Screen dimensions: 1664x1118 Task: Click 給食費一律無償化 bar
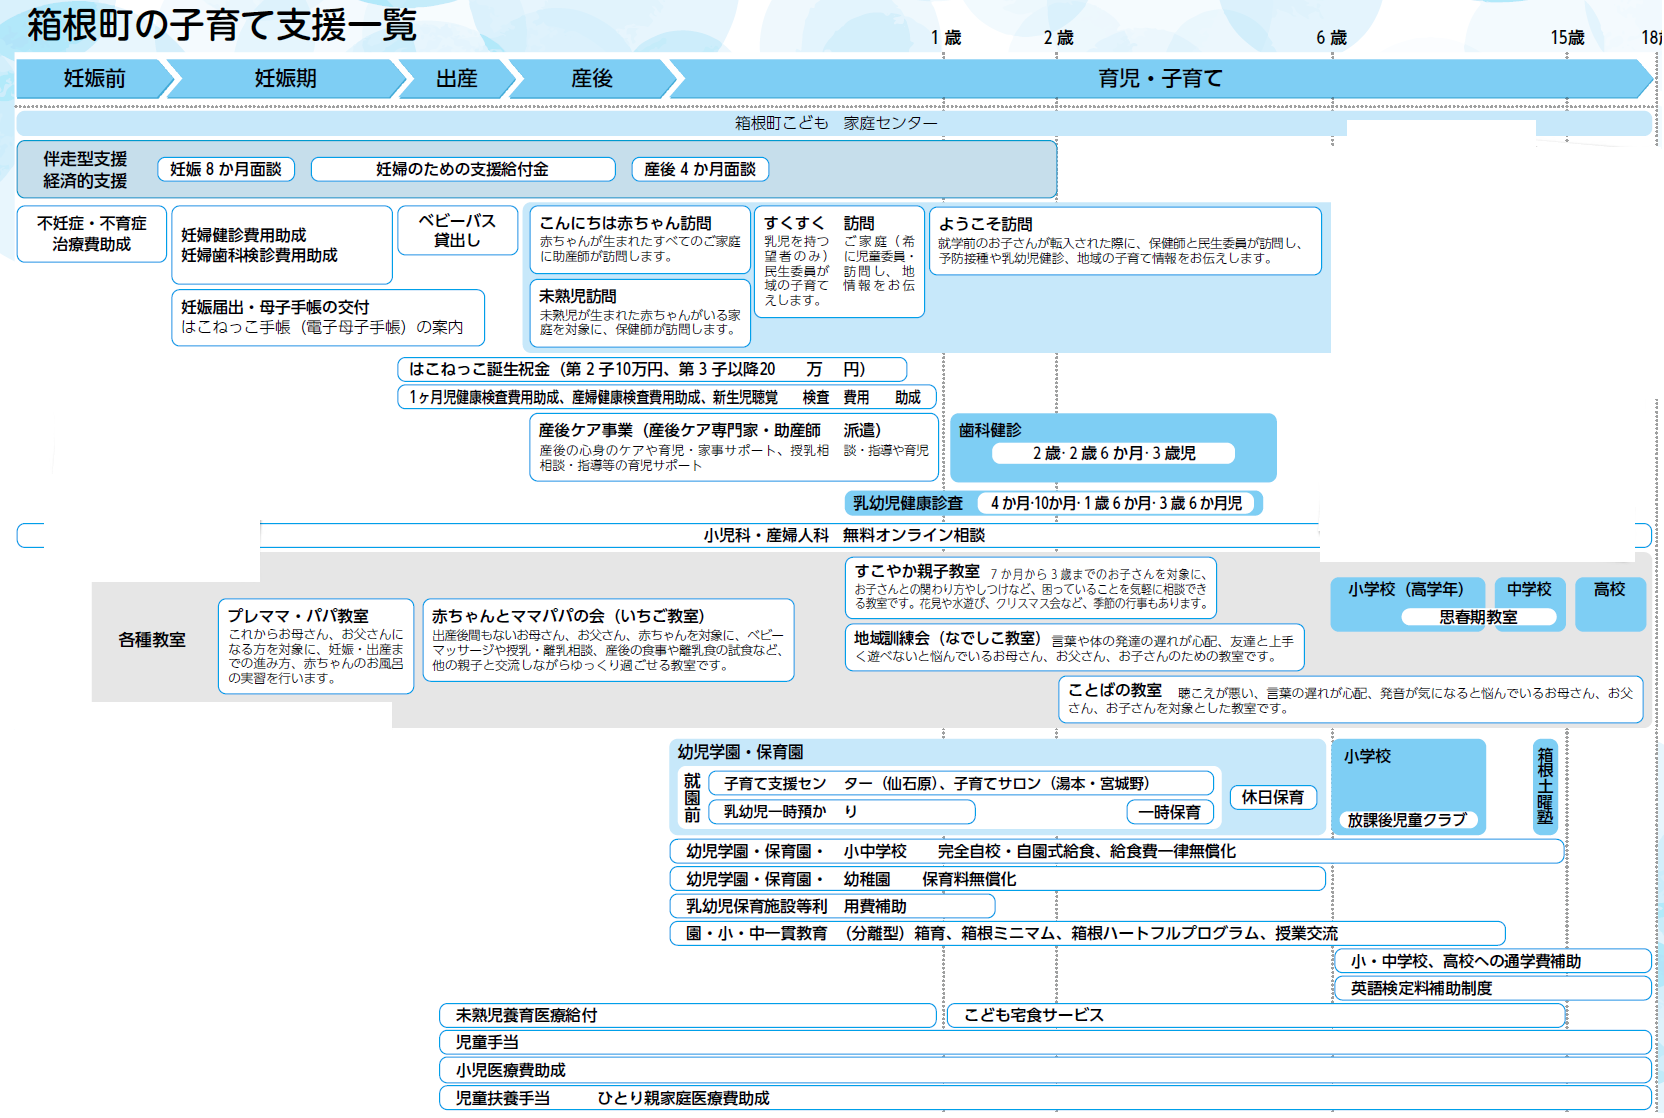pyautogui.click(x=1117, y=851)
